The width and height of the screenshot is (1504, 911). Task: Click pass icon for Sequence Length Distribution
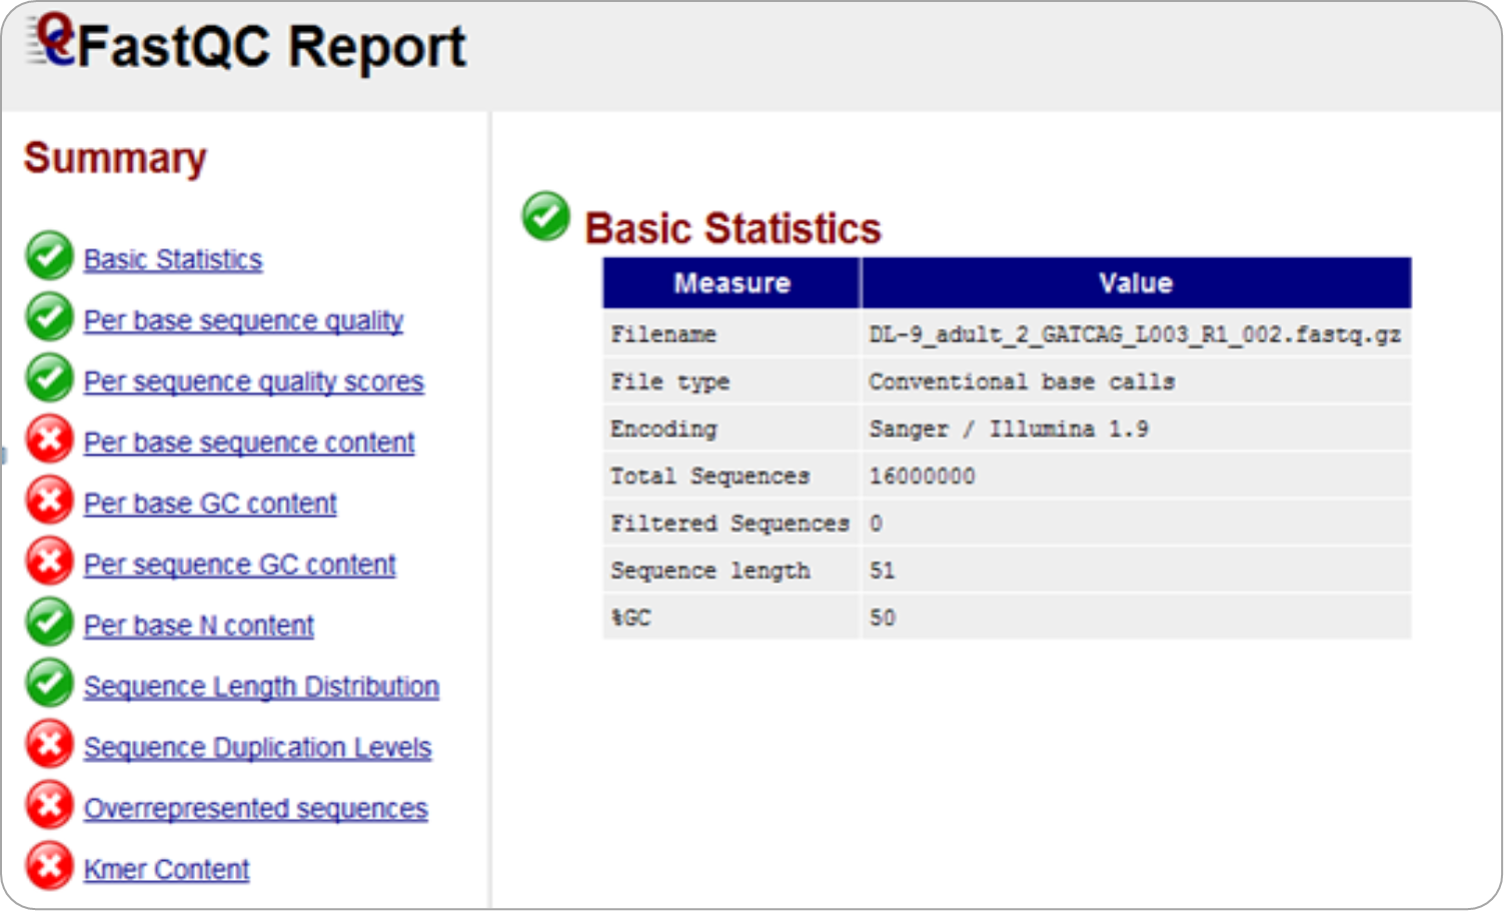coord(50,683)
